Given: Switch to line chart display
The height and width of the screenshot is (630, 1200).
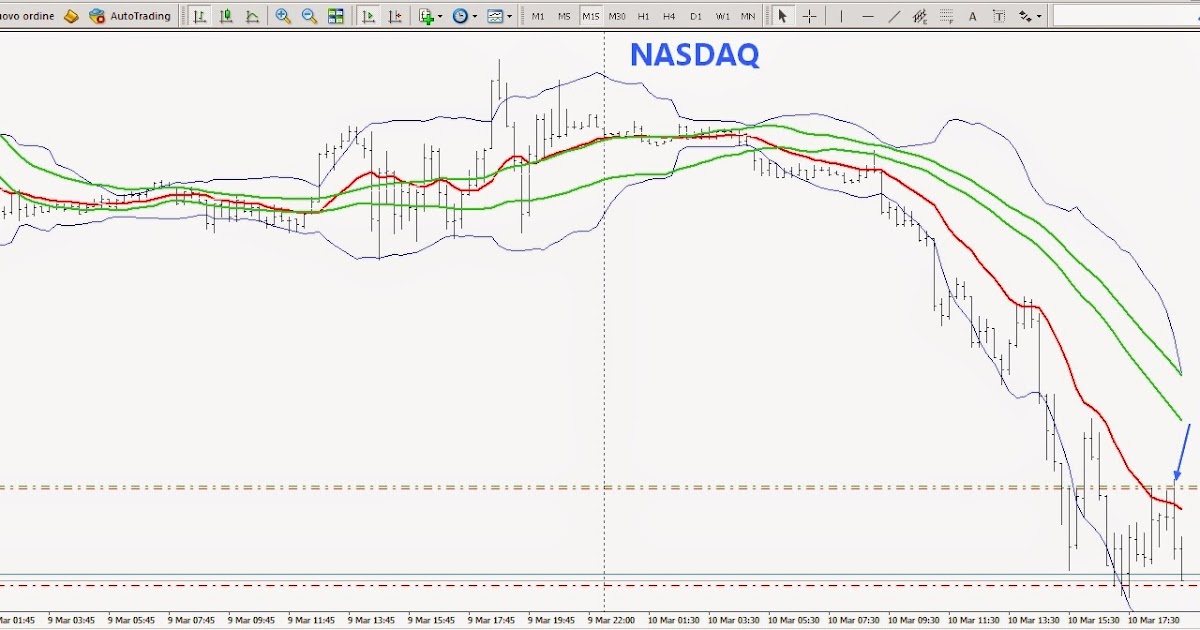Looking at the screenshot, I should coord(253,16).
